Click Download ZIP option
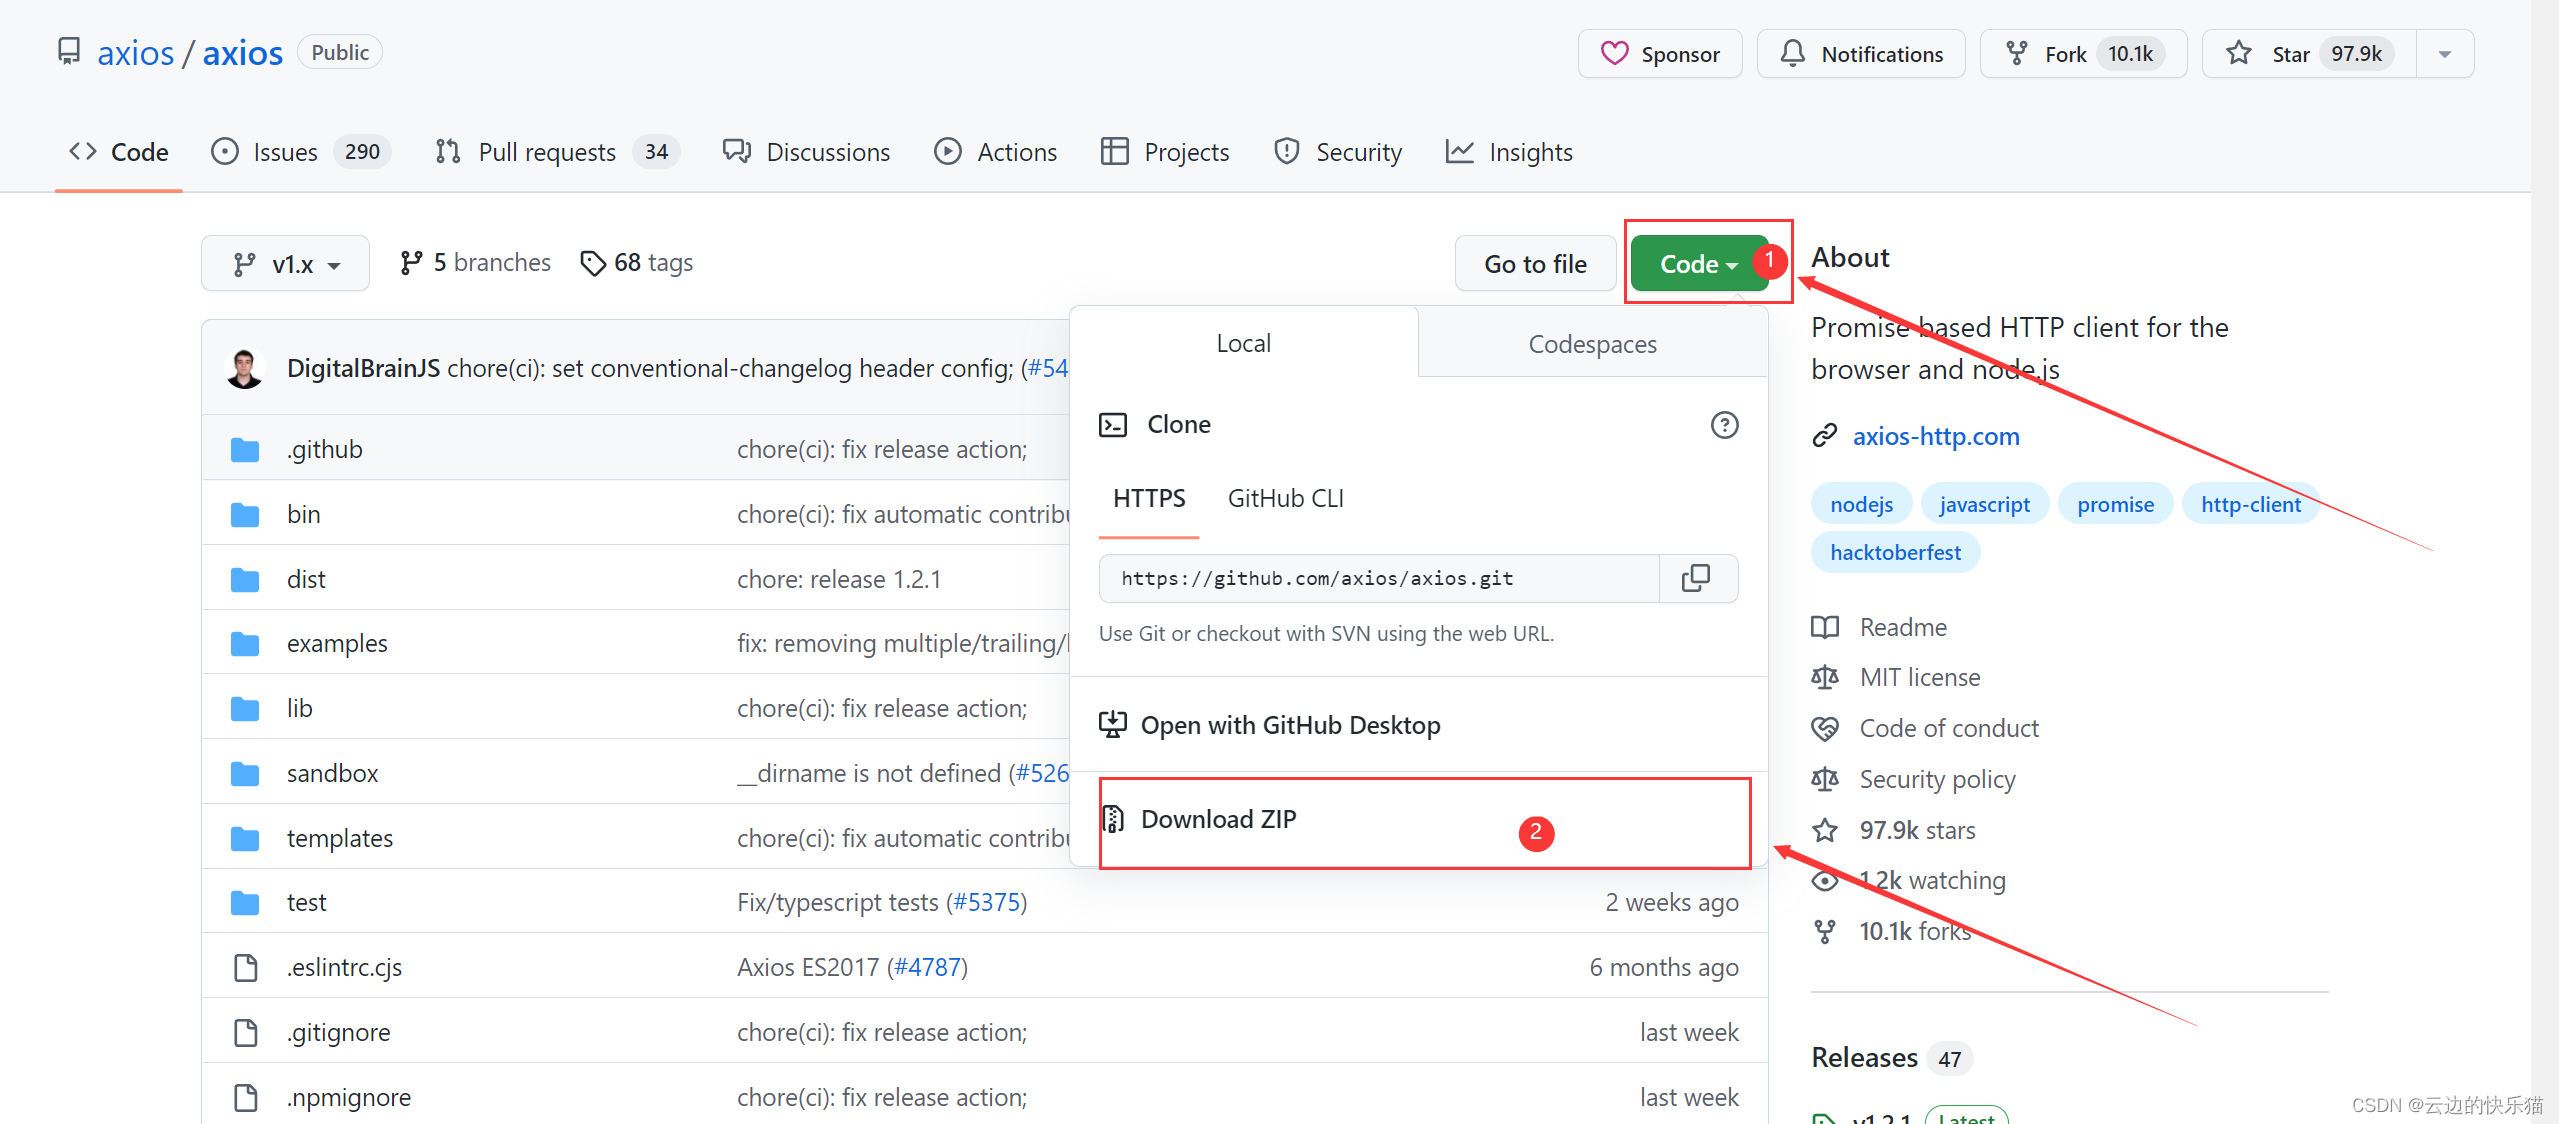This screenshot has height=1124, width=2559. 1198,819
